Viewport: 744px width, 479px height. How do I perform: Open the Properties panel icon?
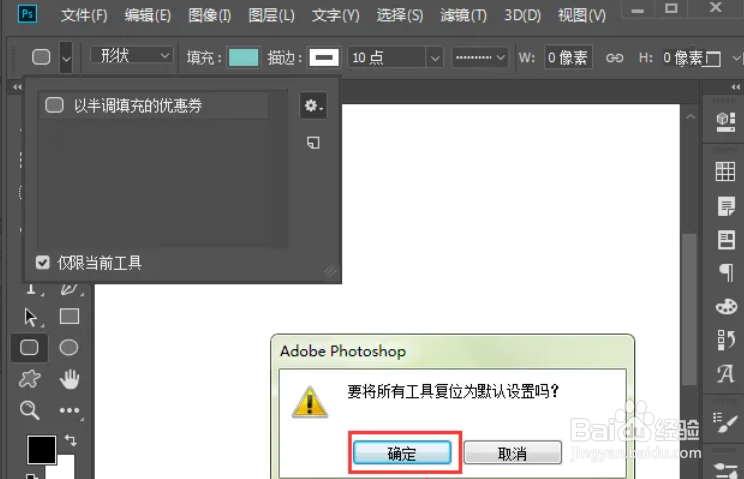click(726, 240)
